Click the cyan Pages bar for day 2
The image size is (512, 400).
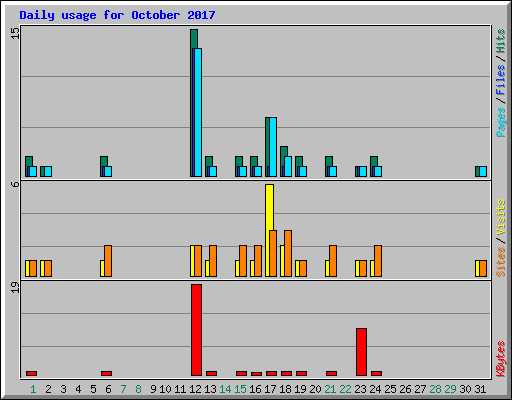pyautogui.click(x=48, y=171)
